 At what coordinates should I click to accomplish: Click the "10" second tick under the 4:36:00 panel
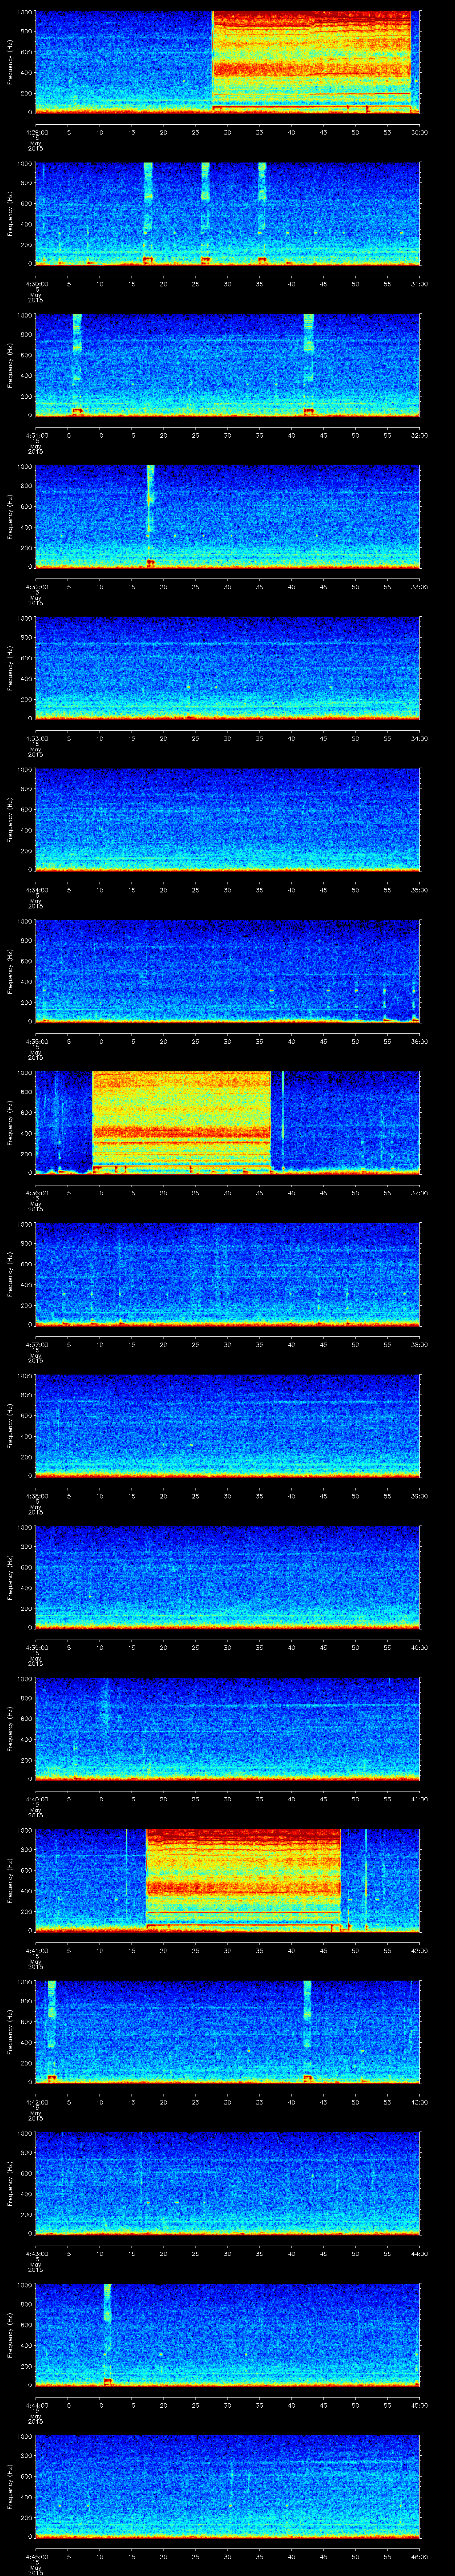pos(100,1193)
